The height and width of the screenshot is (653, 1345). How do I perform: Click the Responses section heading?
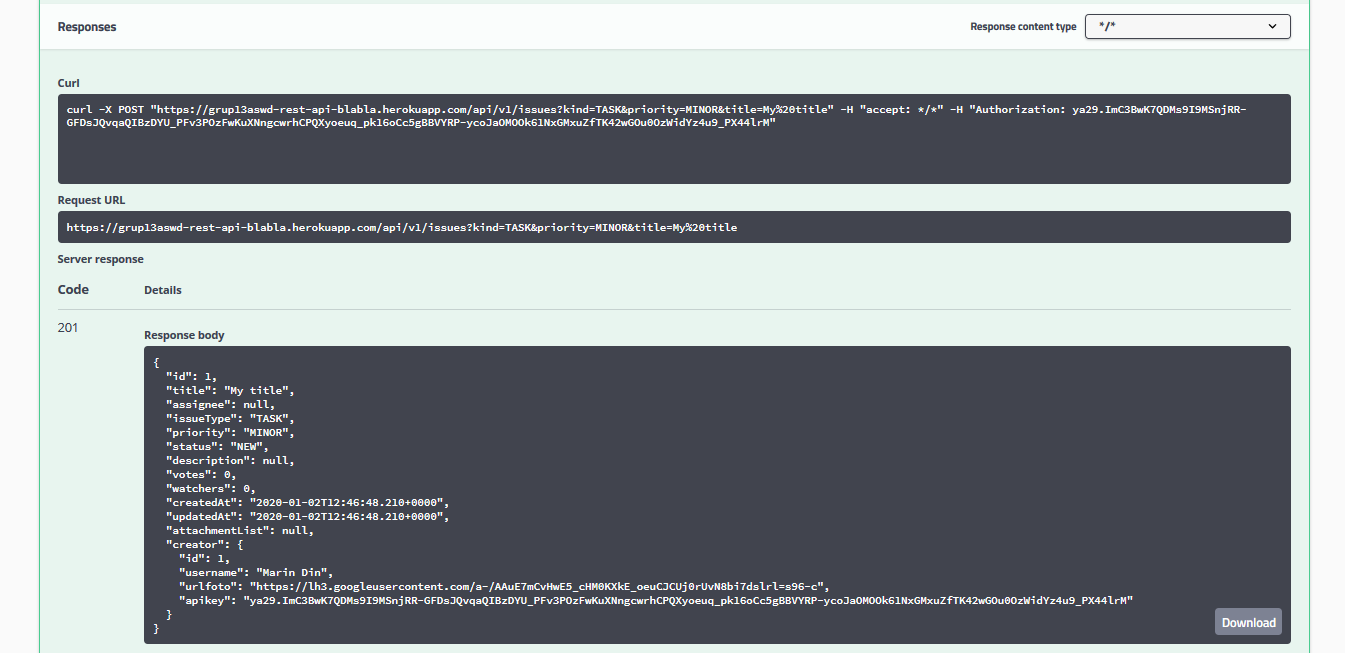tap(87, 27)
